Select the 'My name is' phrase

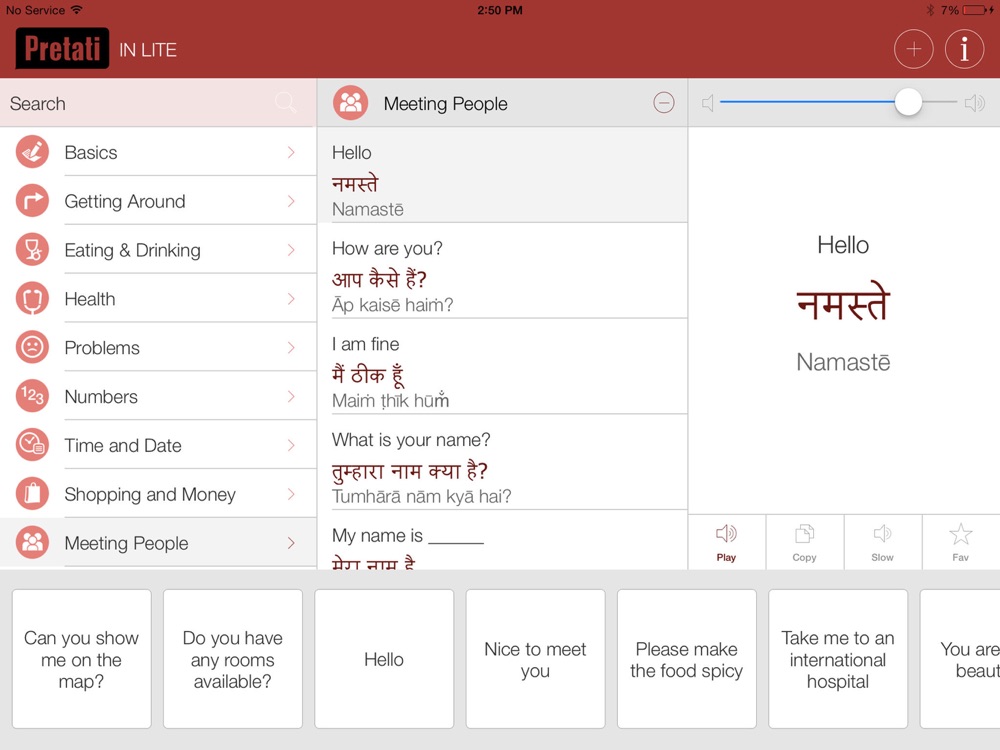503,540
